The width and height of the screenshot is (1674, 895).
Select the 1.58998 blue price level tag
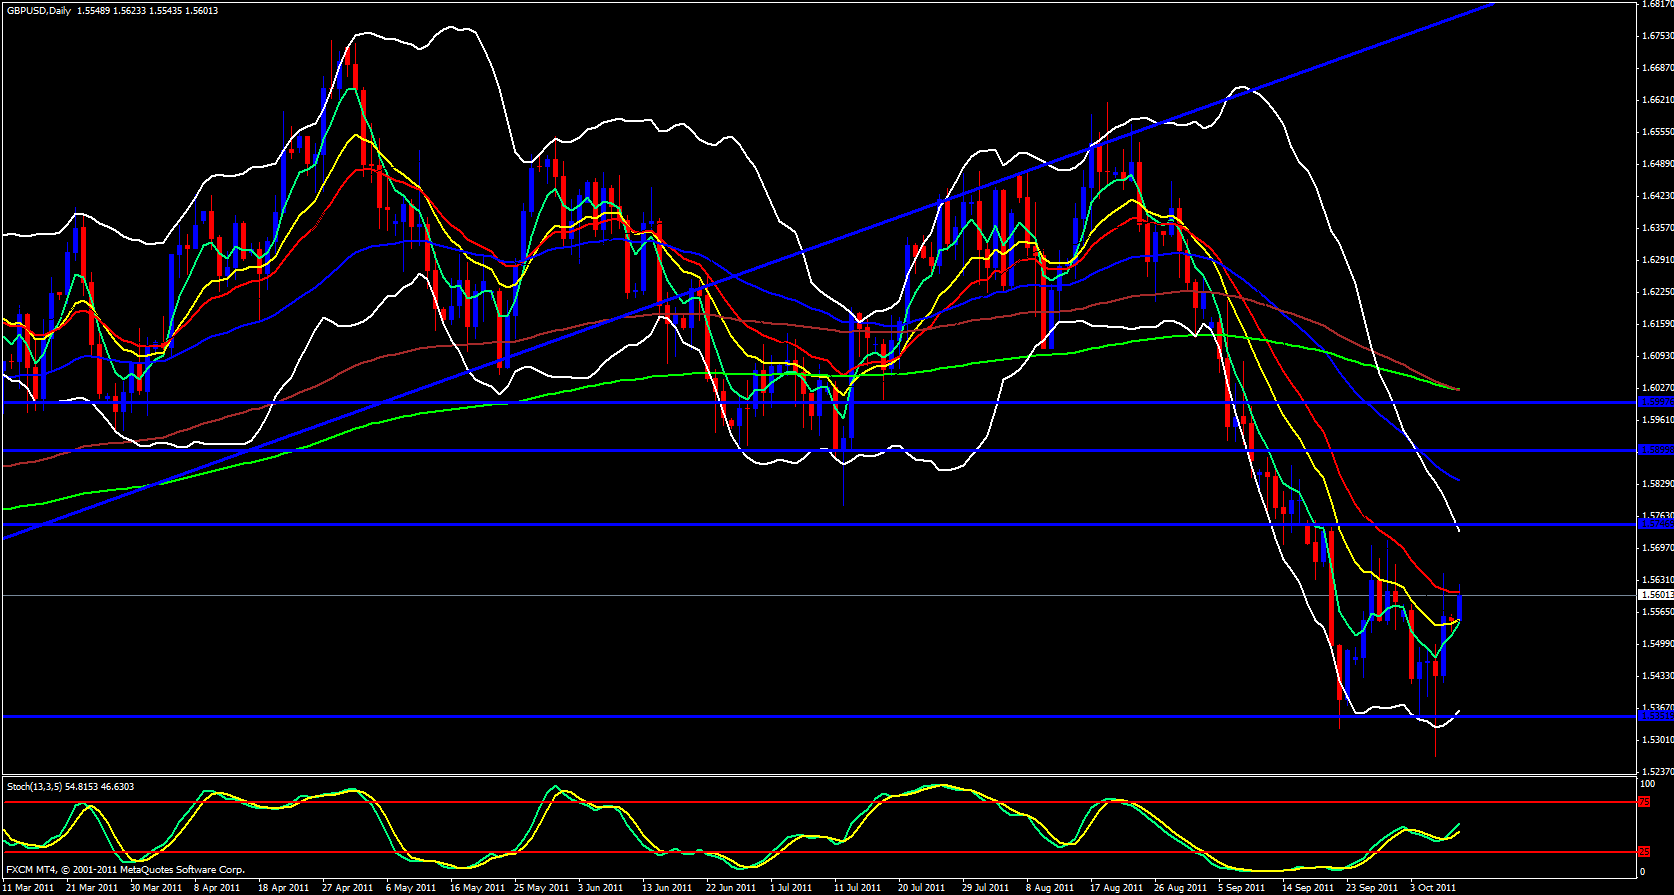pos(1655,450)
